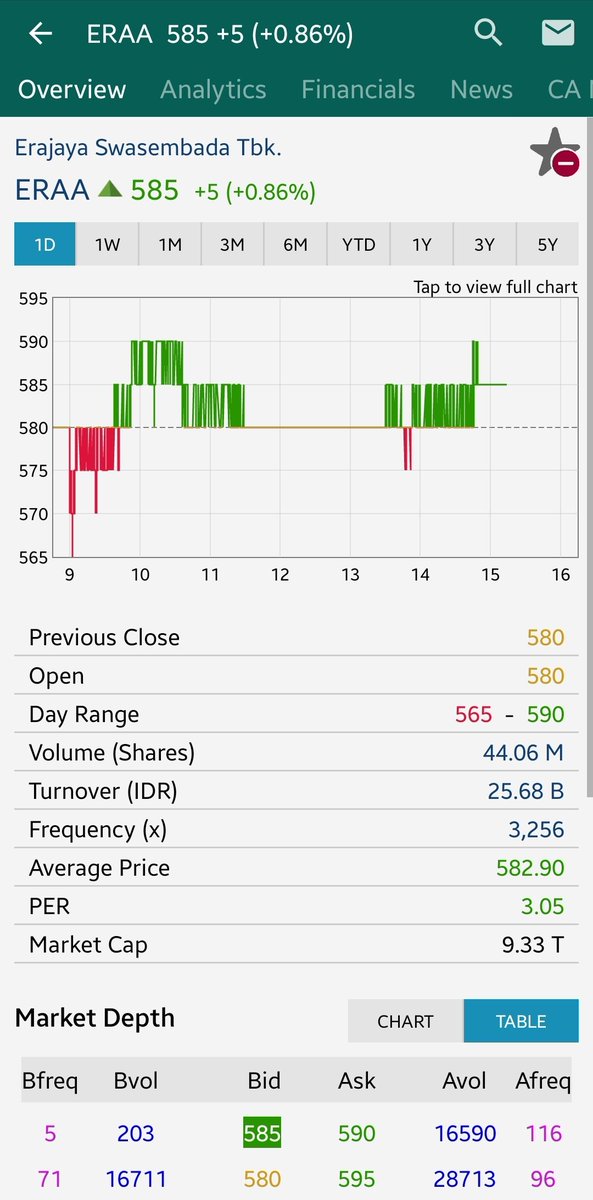Switch to the Overview tab
This screenshot has height=1200, width=593.
click(x=72, y=89)
